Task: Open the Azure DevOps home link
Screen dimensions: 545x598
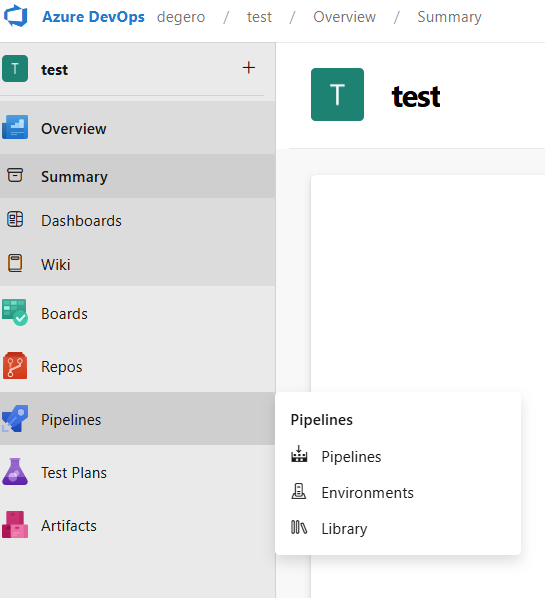Action: 93,17
